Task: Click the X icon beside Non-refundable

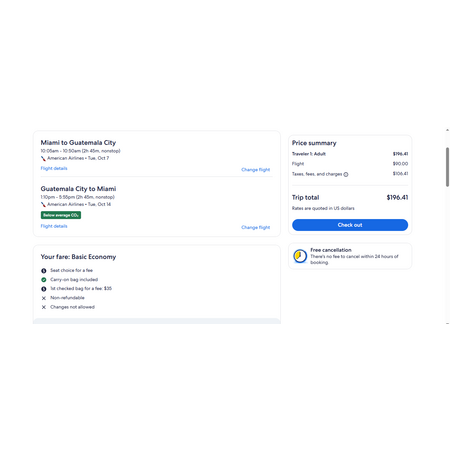Action: [44, 298]
